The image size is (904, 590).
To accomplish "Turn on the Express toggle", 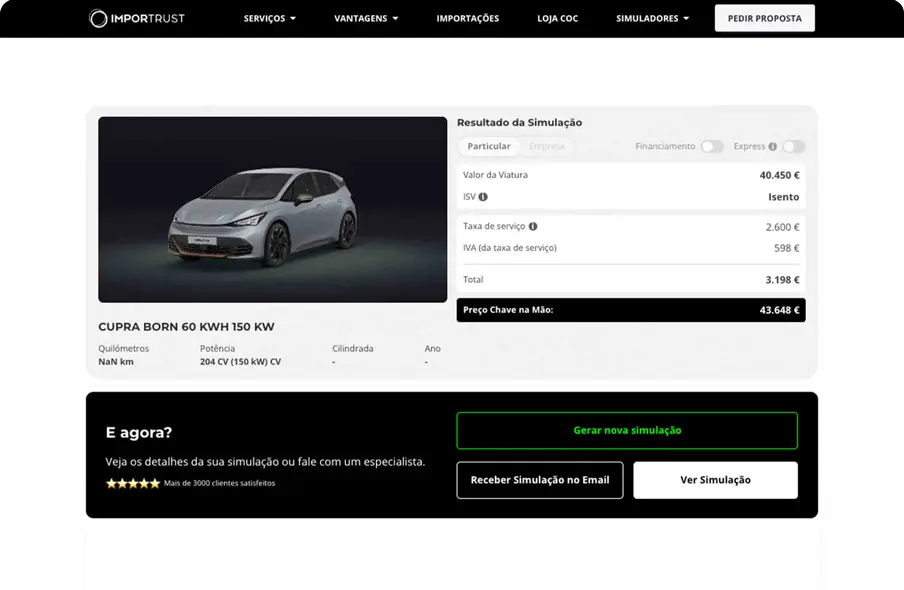I will tap(793, 147).
